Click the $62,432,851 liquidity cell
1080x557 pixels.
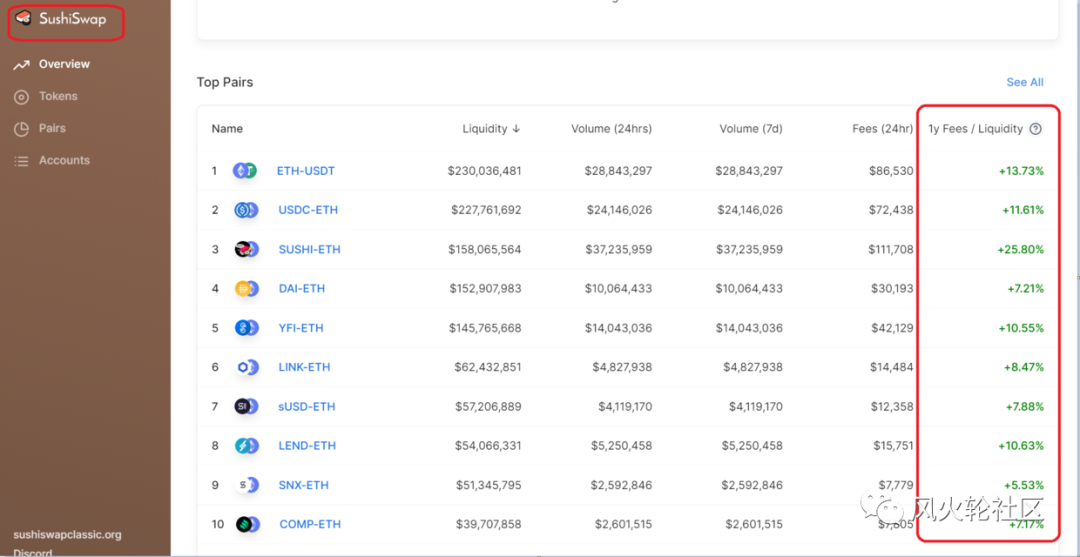coord(488,367)
